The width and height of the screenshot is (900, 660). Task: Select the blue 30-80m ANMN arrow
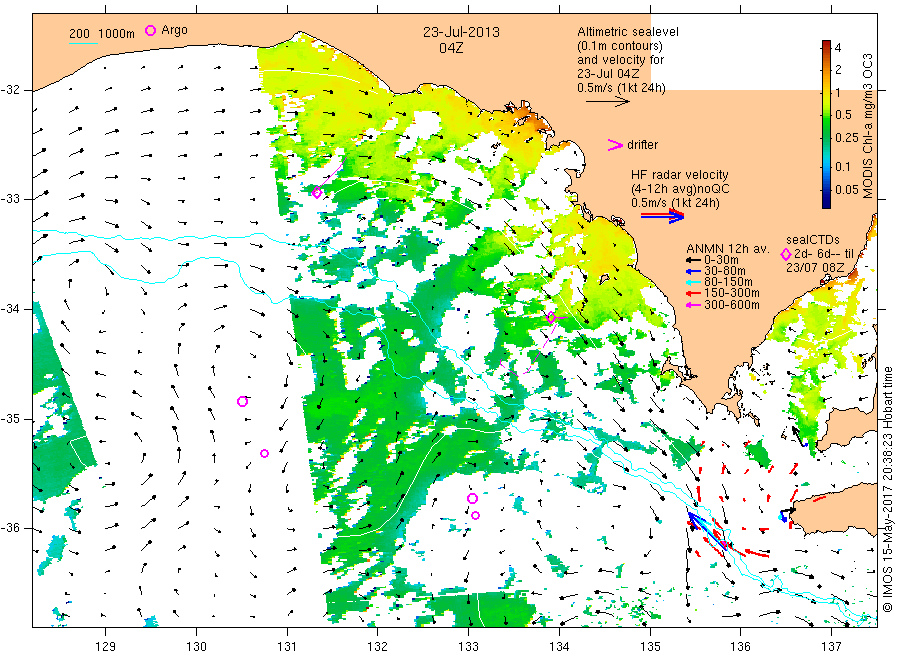tap(693, 271)
